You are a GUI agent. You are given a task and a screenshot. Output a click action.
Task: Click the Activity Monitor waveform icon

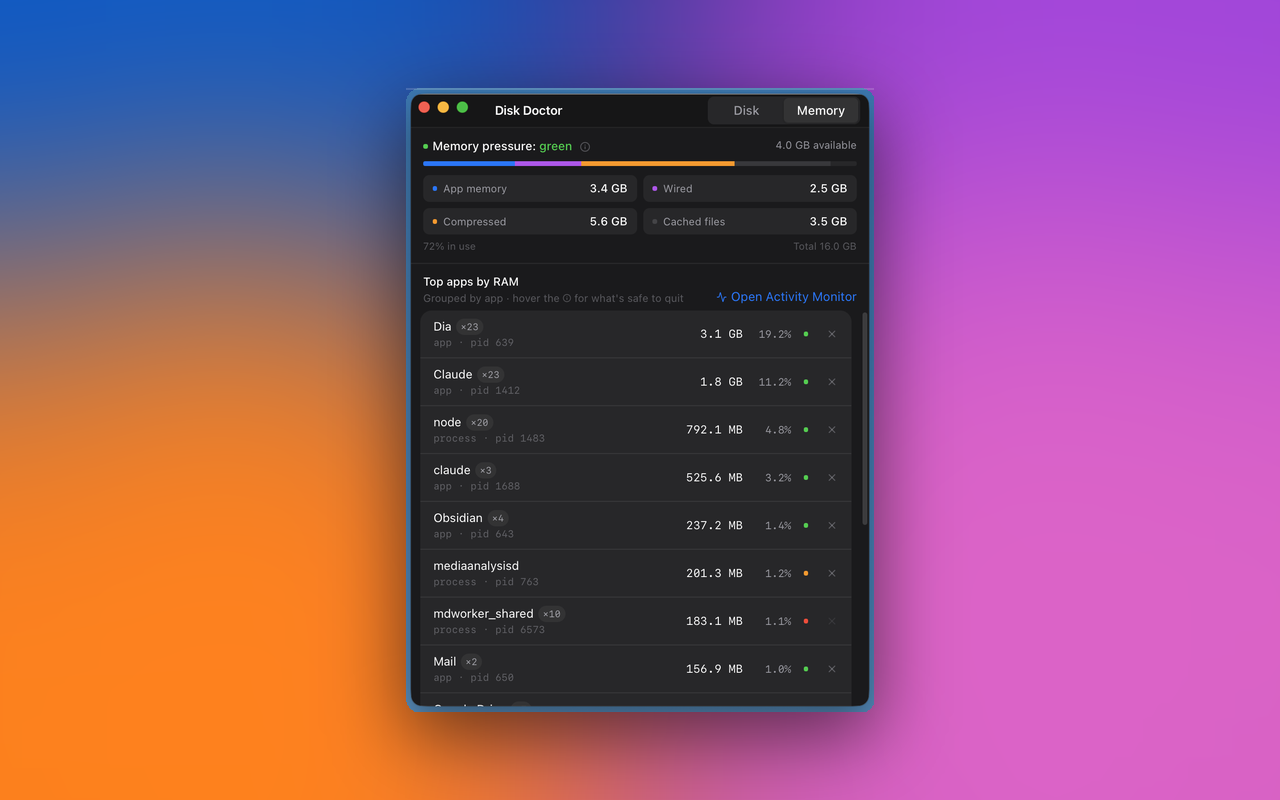[722, 297]
